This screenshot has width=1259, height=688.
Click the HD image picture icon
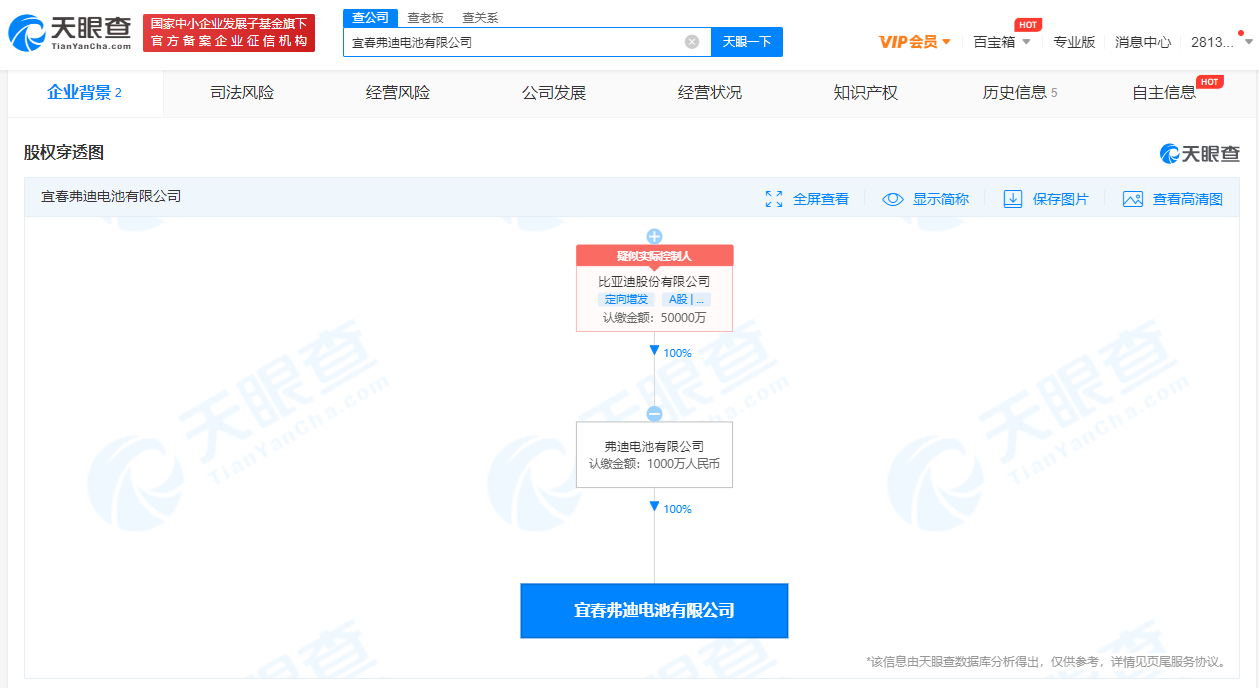click(1132, 199)
